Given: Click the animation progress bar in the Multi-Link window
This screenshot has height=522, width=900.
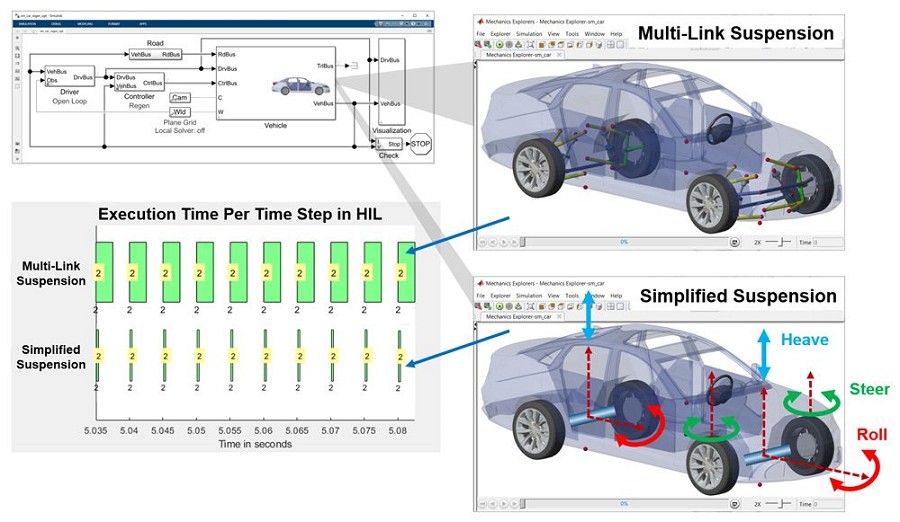Looking at the screenshot, I should [x=623, y=242].
